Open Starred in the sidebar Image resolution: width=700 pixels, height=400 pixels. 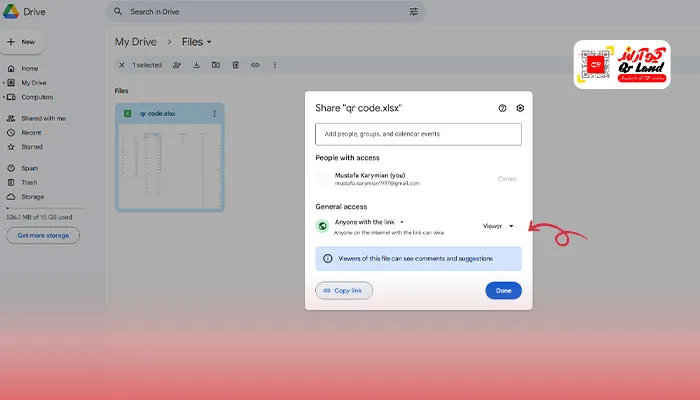(x=31, y=146)
